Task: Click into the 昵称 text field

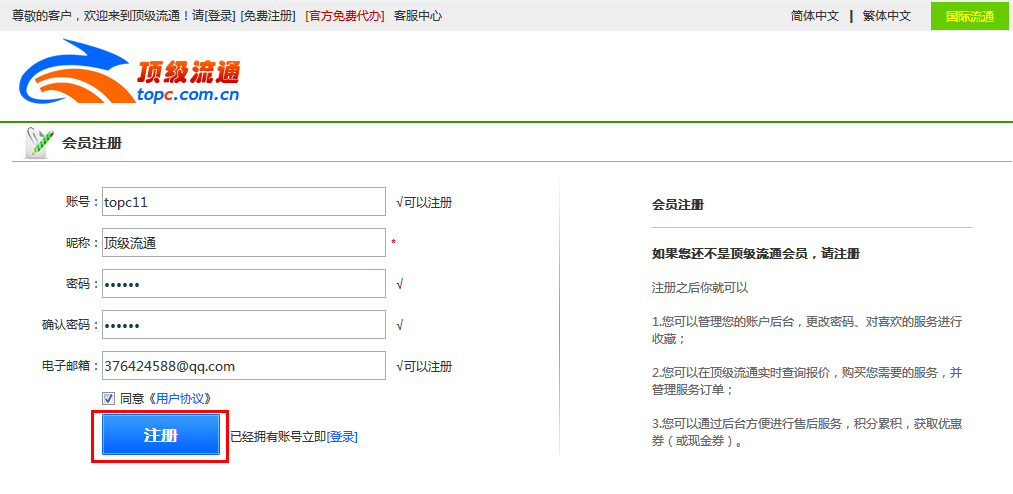Action: pos(243,243)
